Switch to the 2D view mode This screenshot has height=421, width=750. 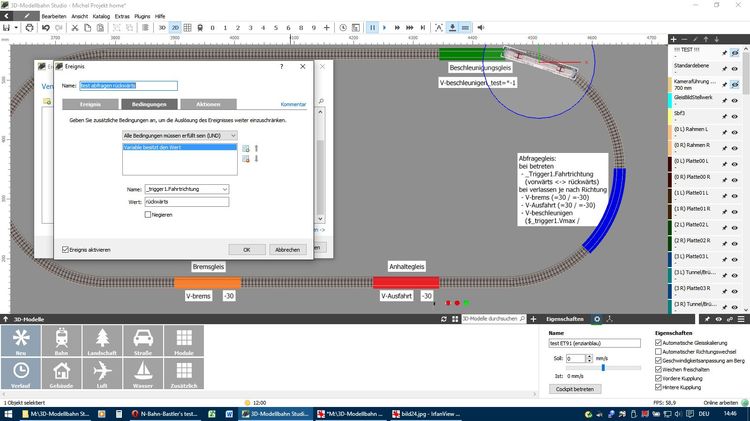coord(175,28)
